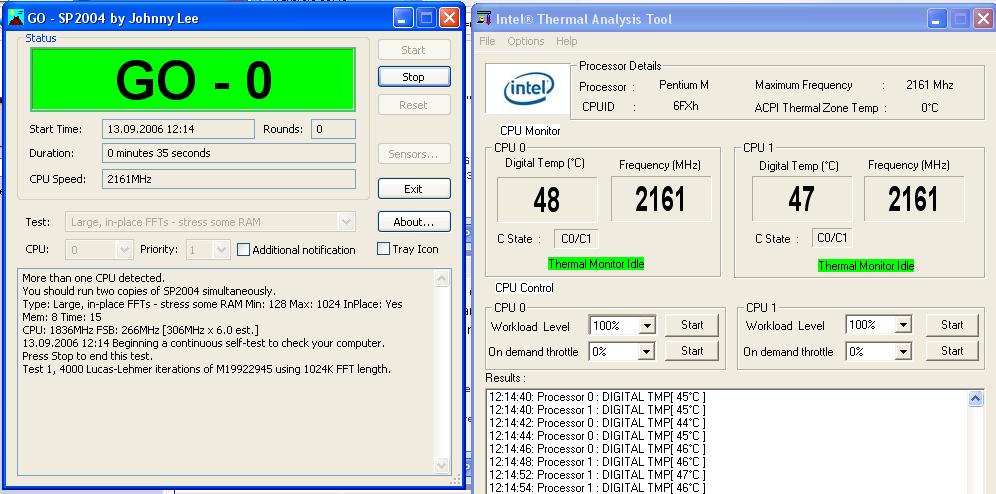Viewport: 996px width, 494px height.
Task: Minimize the Intel Thermal Analysis Tool window
Action: coord(937,18)
